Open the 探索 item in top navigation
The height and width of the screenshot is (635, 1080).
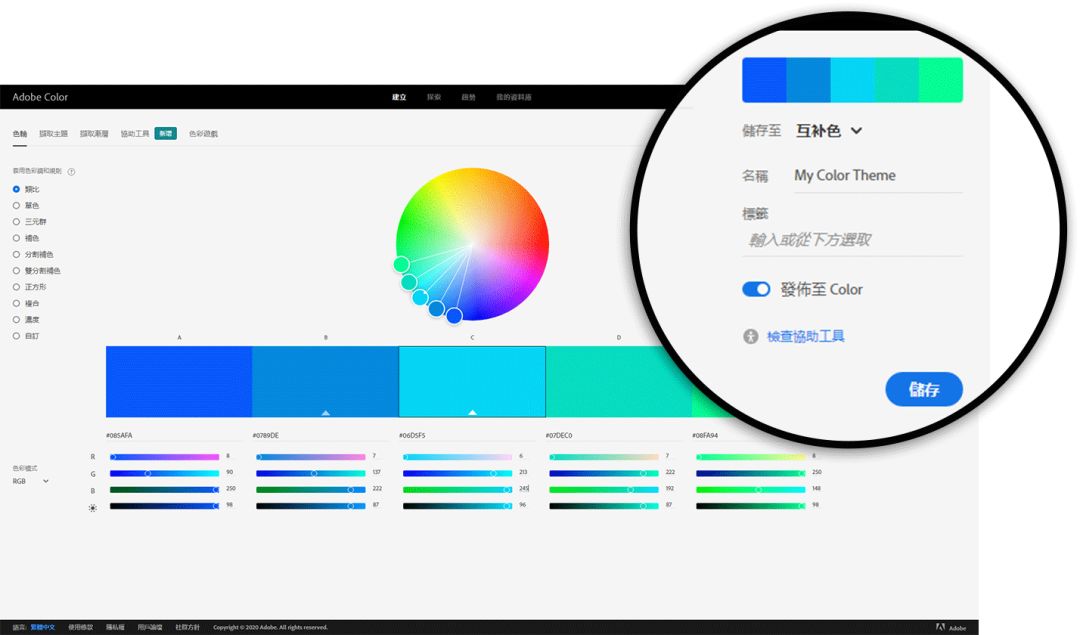[434, 97]
